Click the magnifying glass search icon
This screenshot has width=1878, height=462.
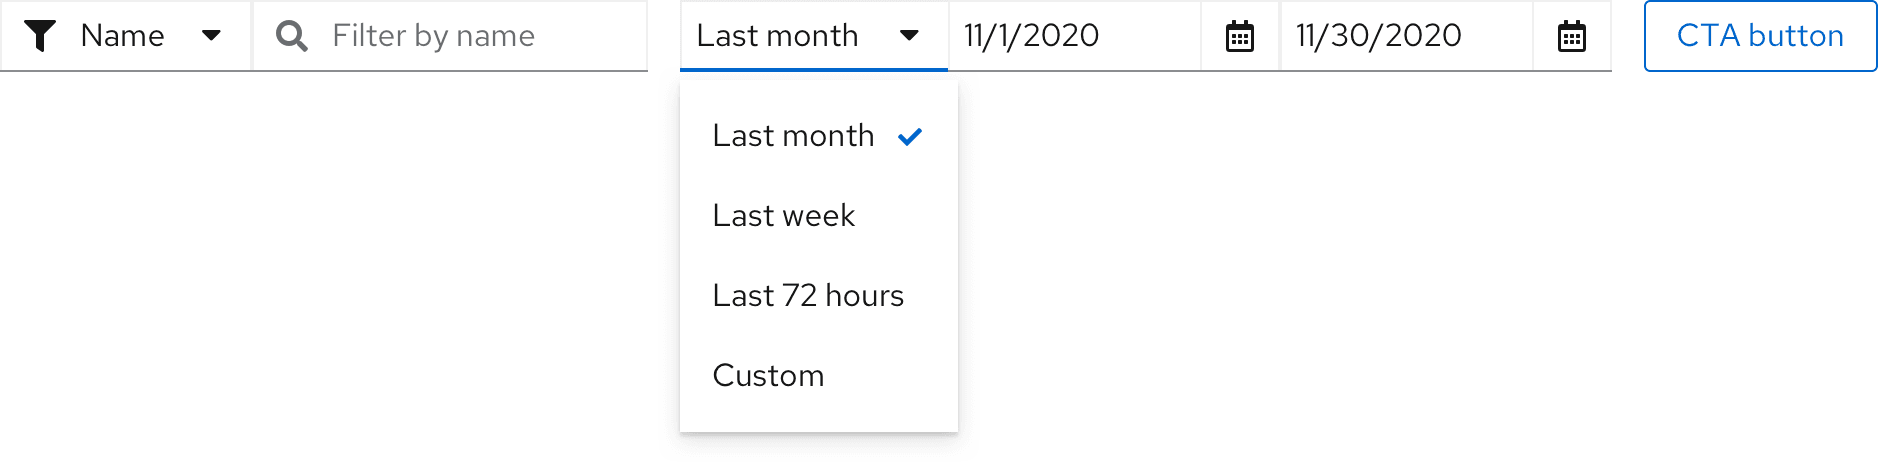(291, 36)
